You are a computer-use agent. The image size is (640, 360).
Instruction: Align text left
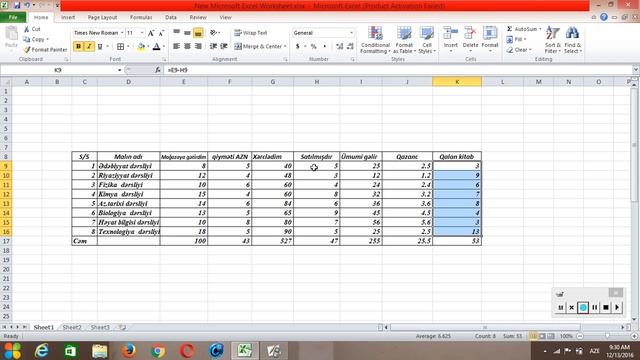[176, 47]
